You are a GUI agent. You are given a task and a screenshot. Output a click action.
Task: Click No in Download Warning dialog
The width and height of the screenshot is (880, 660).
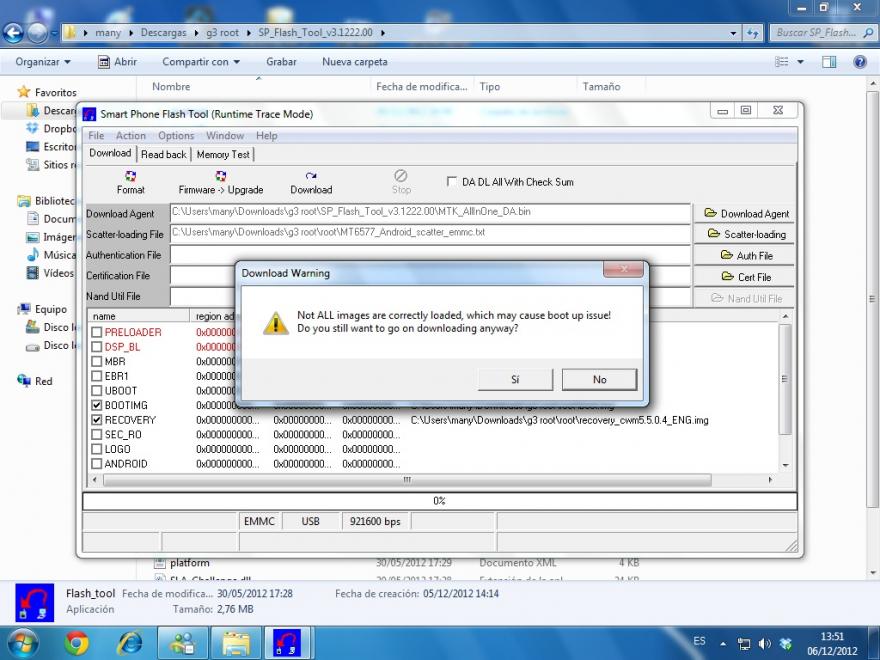tap(599, 379)
